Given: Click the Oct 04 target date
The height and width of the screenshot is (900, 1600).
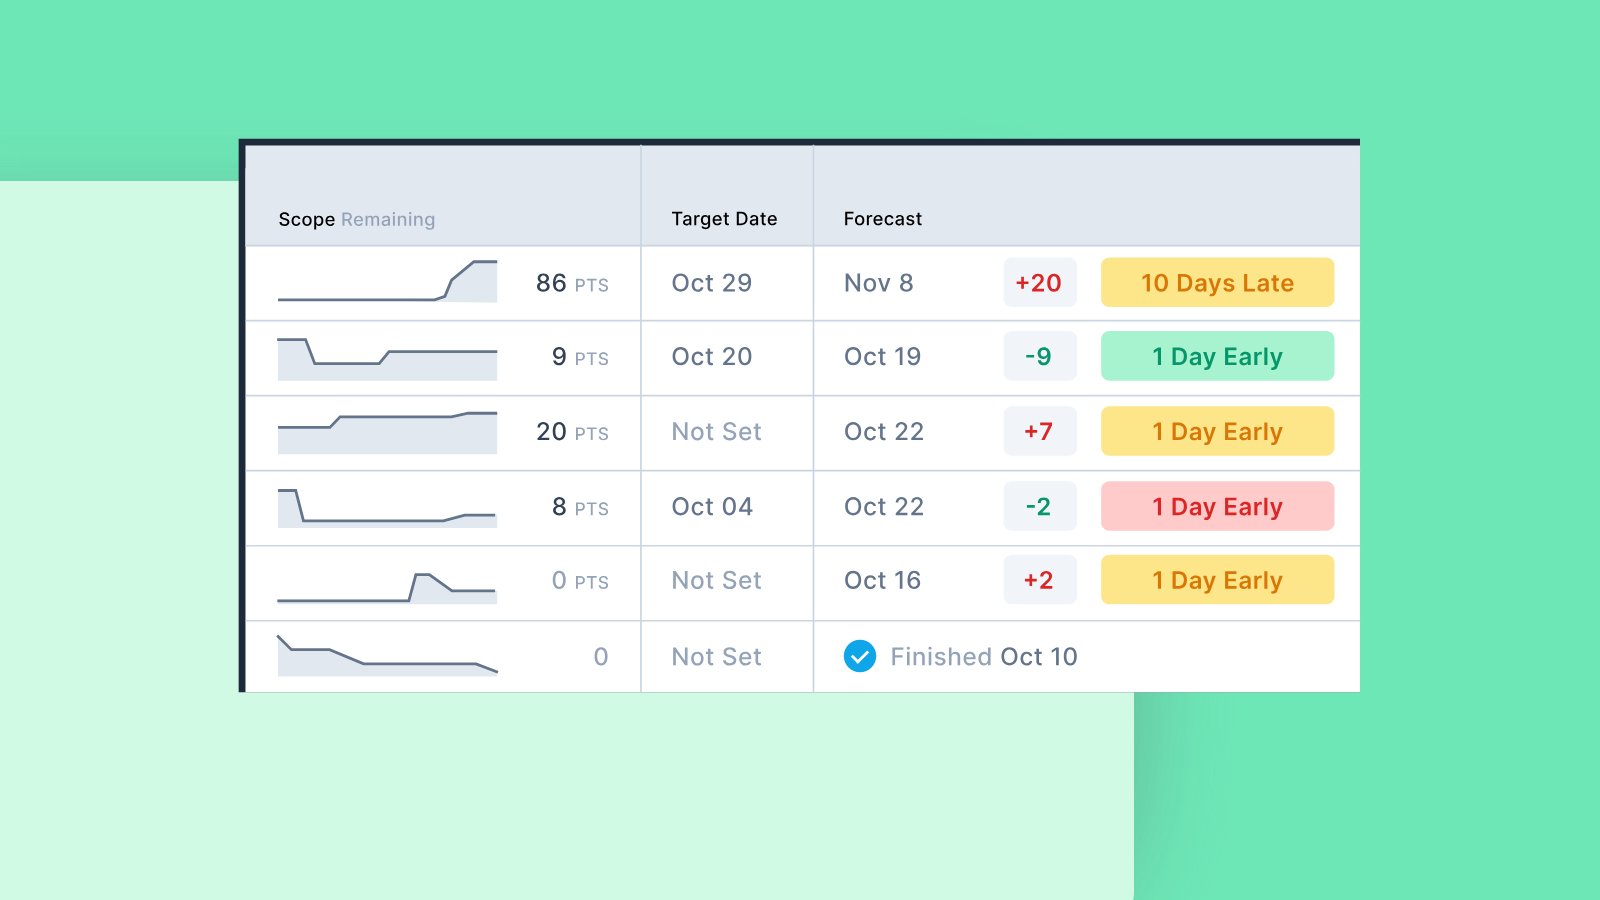Looking at the screenshot, I should coord(712,507).
